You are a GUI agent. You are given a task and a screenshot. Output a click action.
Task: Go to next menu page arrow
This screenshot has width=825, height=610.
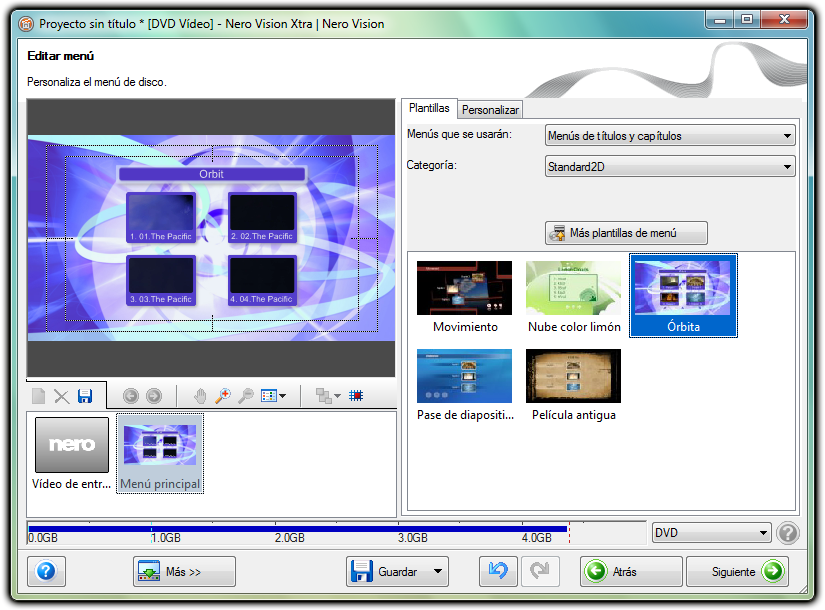[154, 396]
